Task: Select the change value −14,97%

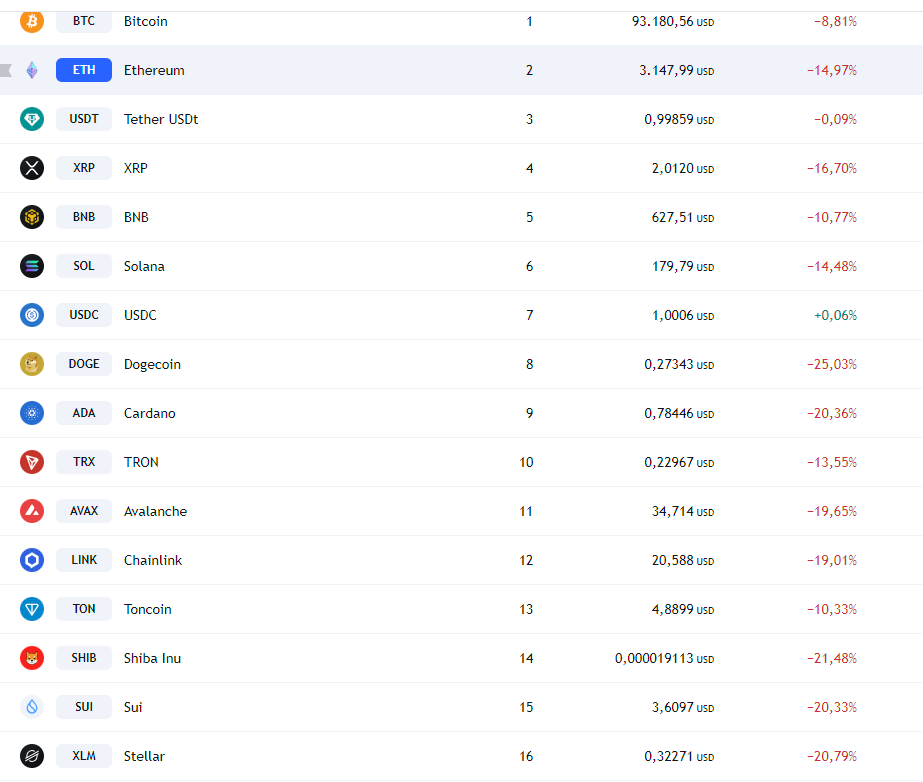Action: (x=832, y=71)
